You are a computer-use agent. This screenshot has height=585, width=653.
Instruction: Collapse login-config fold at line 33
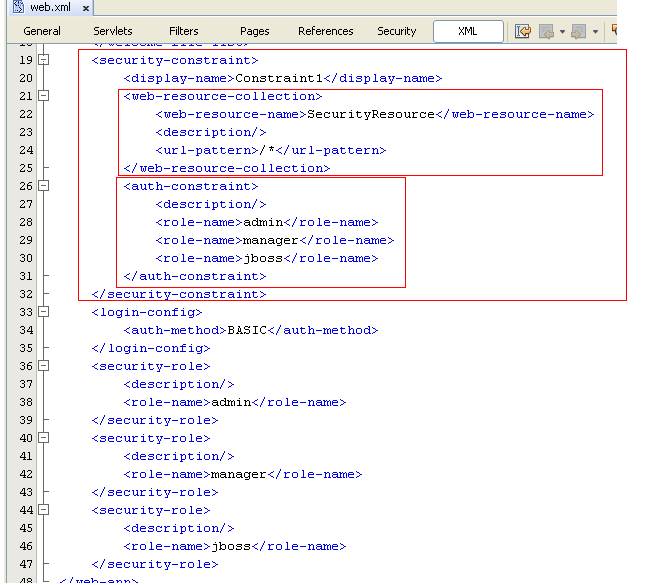[x=43, y=312]
